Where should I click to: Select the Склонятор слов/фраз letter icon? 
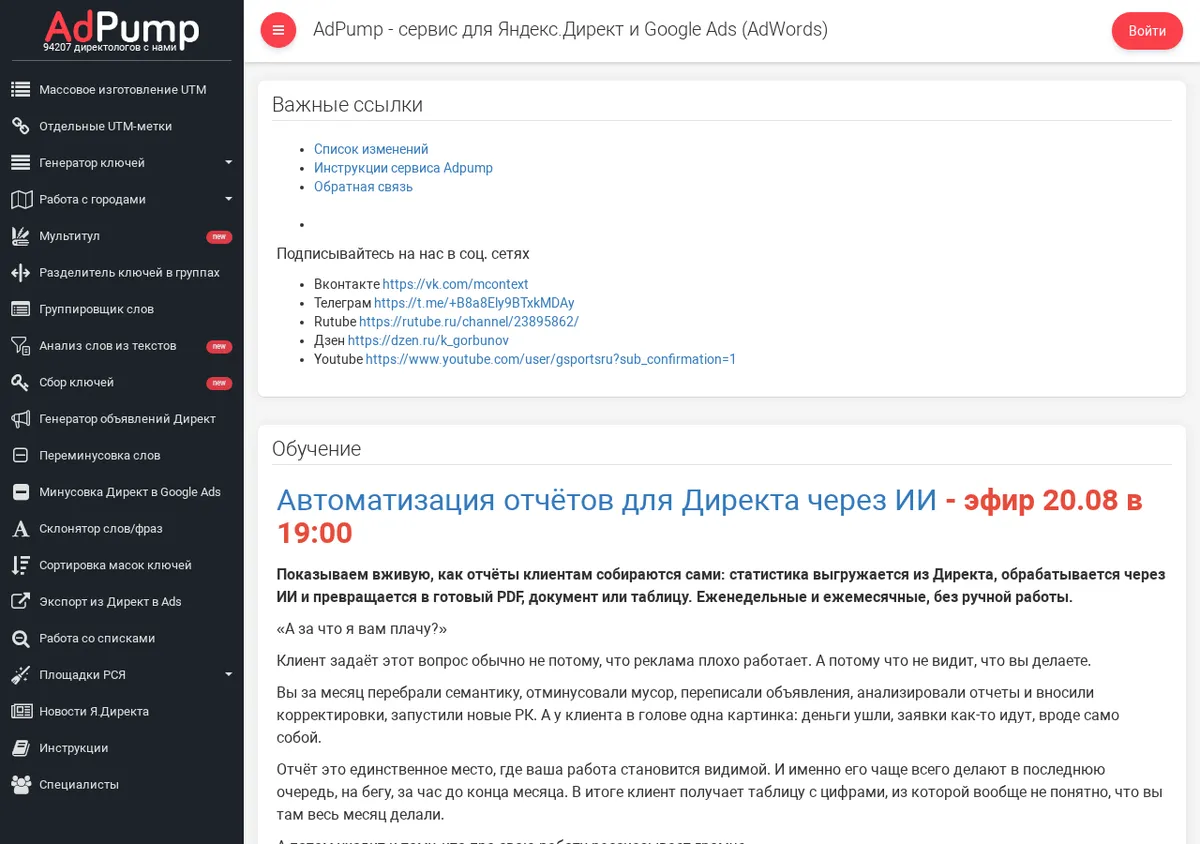[x=20, y=528]
